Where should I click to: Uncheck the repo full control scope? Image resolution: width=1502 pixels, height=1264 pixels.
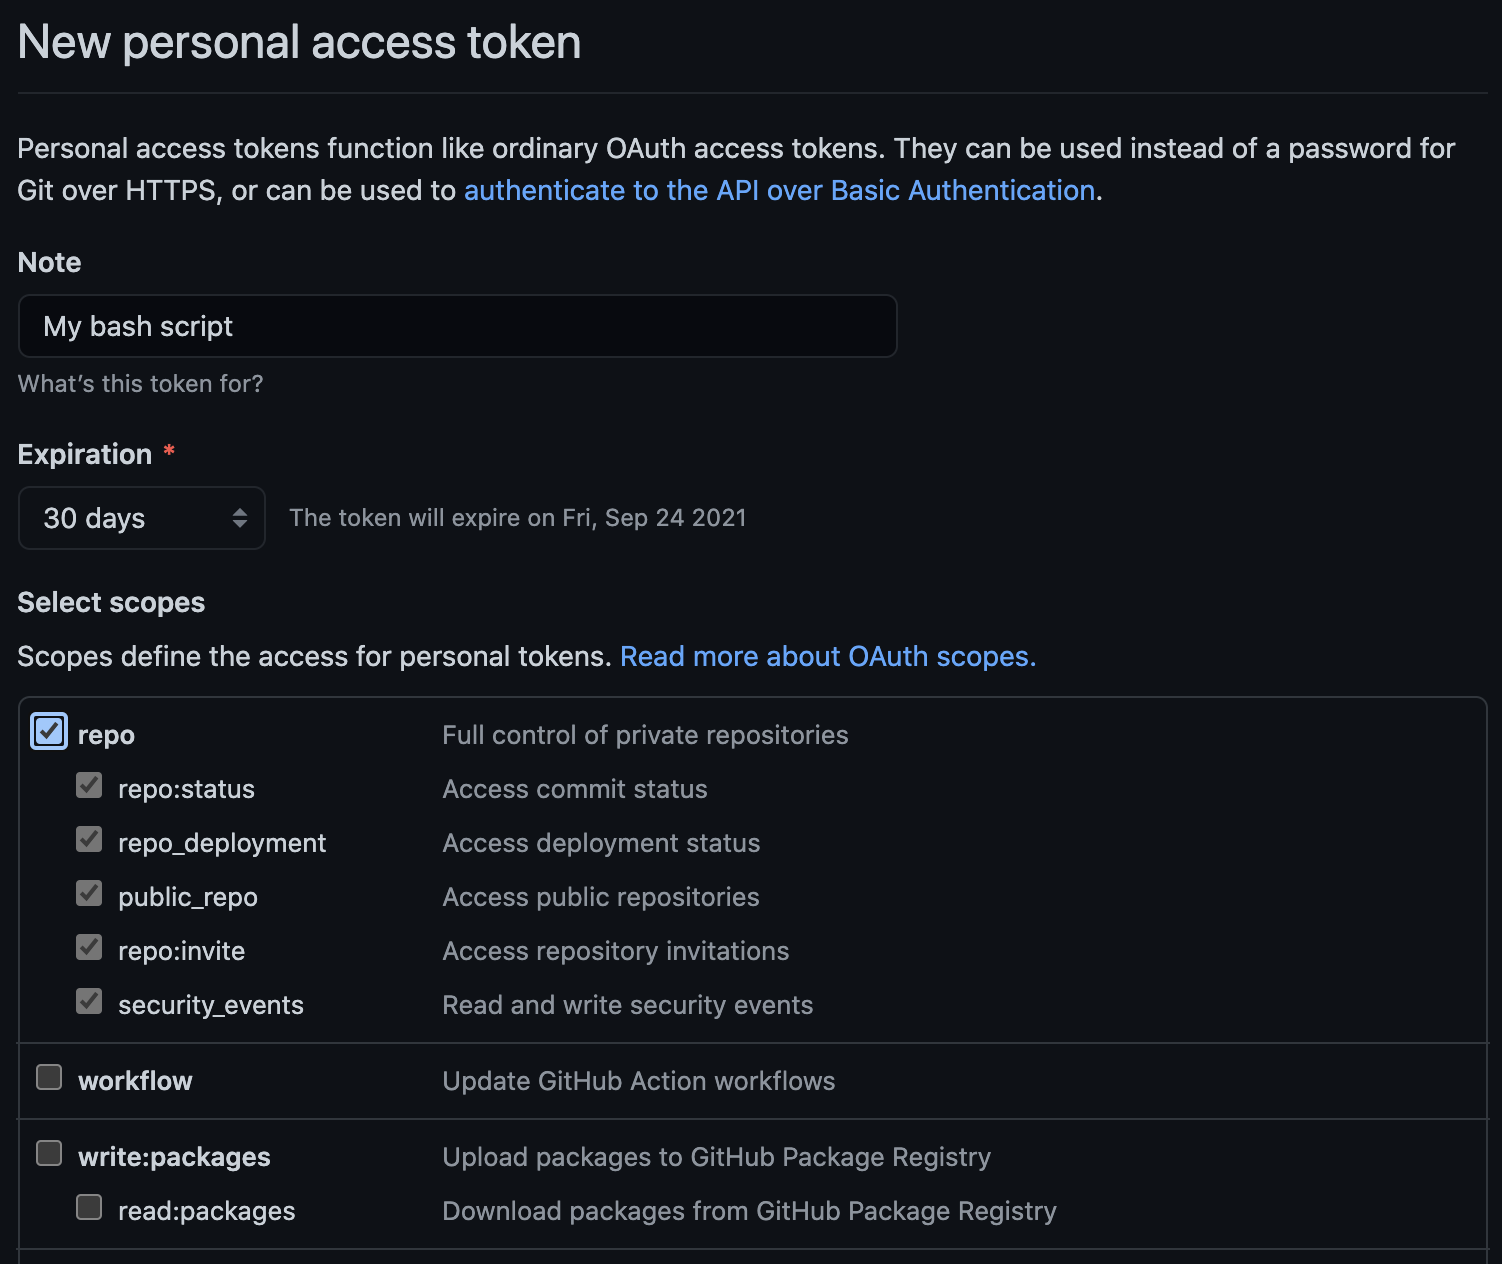tap(47, 731)
